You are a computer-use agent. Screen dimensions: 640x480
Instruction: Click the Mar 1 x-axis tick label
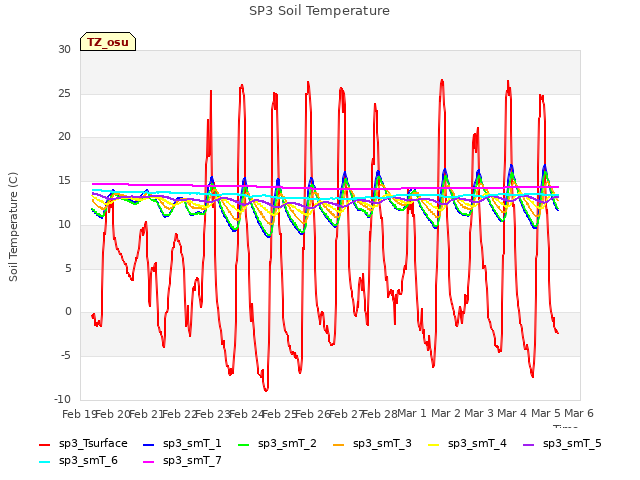(412, 413)
